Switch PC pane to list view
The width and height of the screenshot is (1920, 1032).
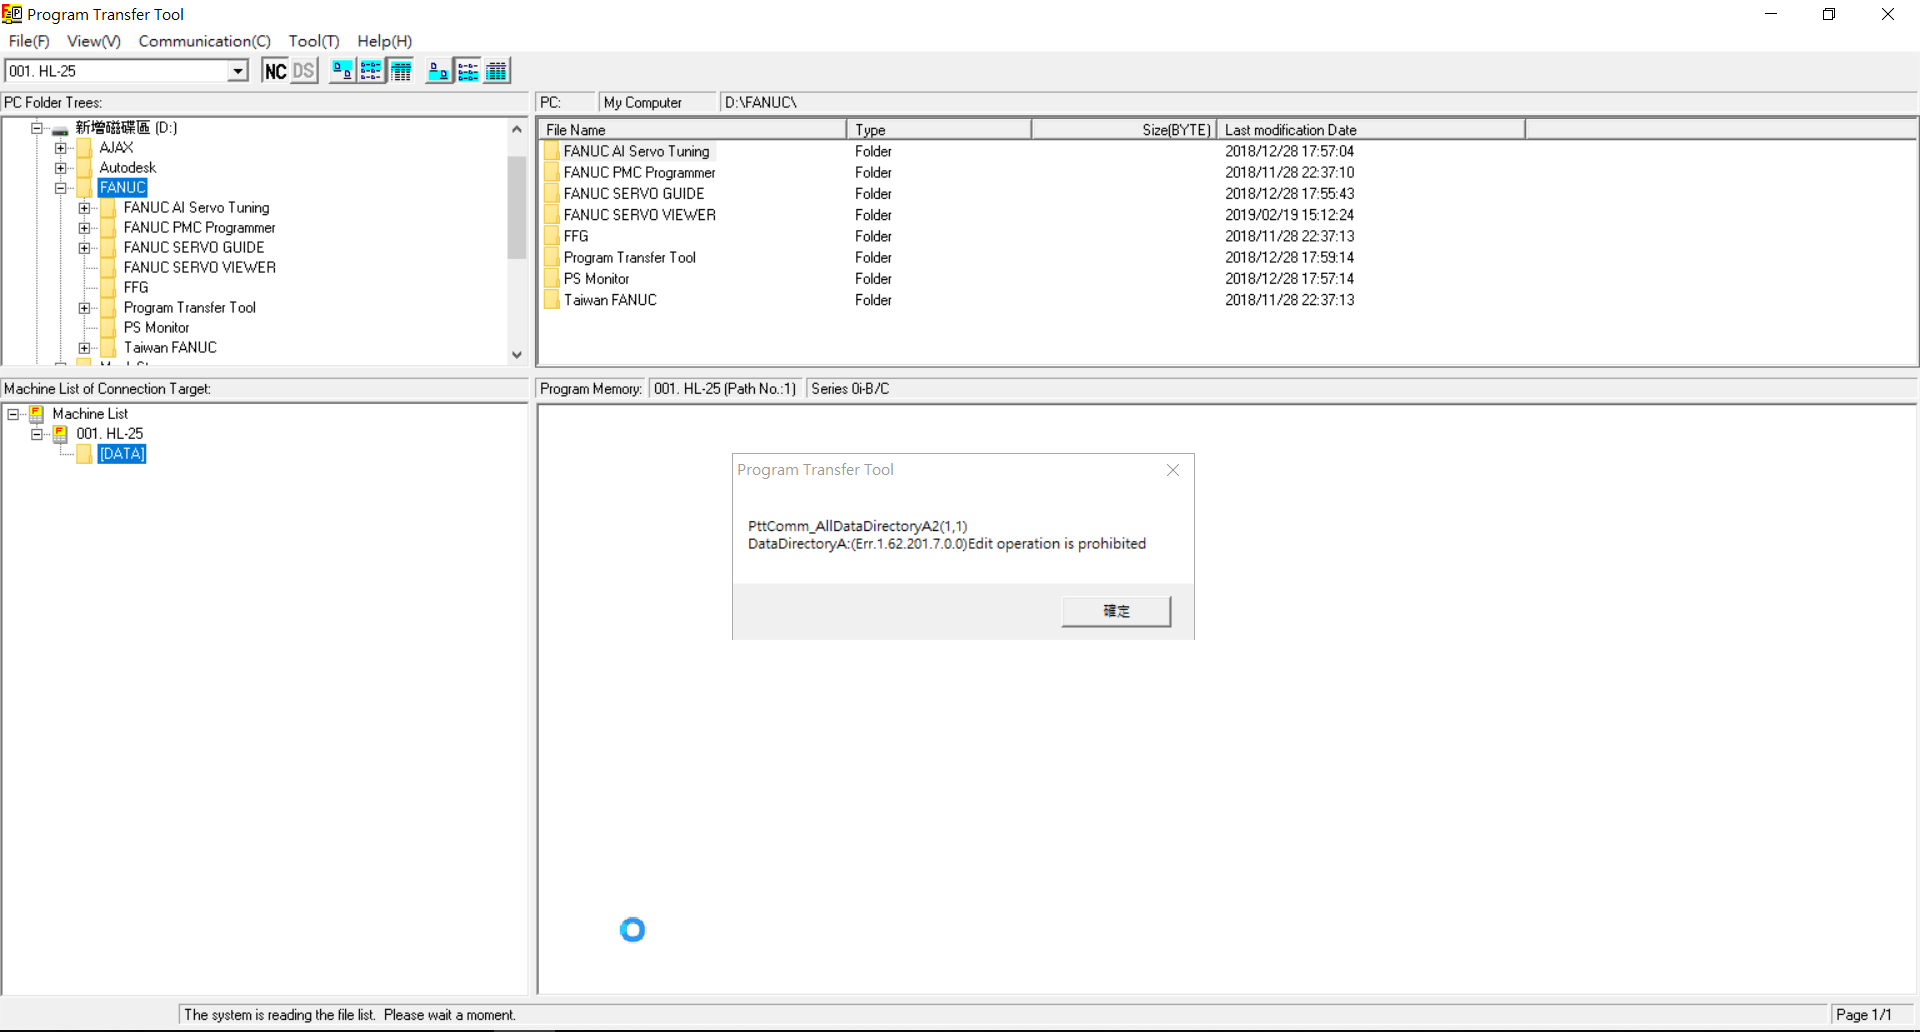[371, 71]
